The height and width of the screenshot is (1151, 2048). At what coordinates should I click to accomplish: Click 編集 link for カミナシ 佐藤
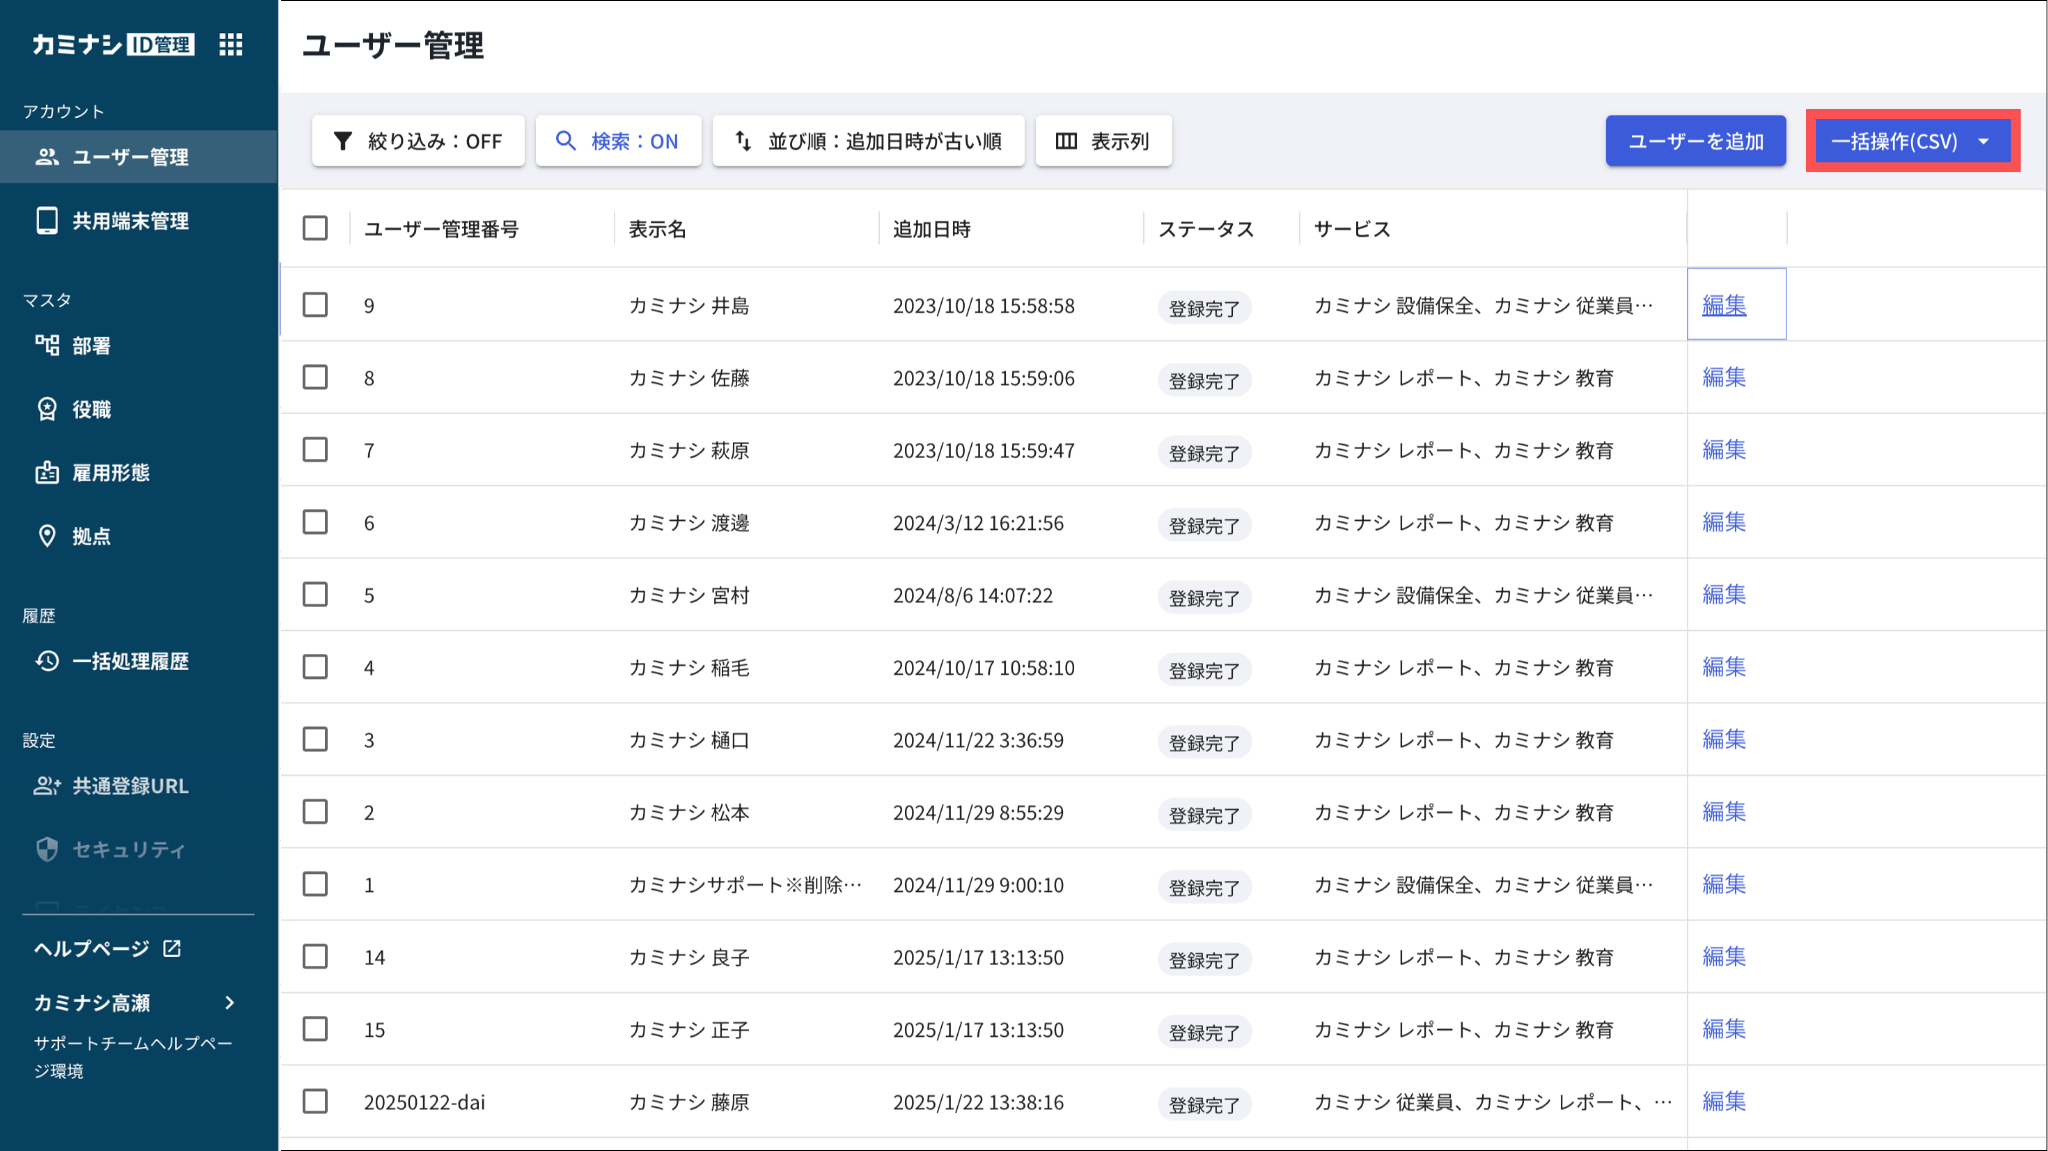point(1724,377)
